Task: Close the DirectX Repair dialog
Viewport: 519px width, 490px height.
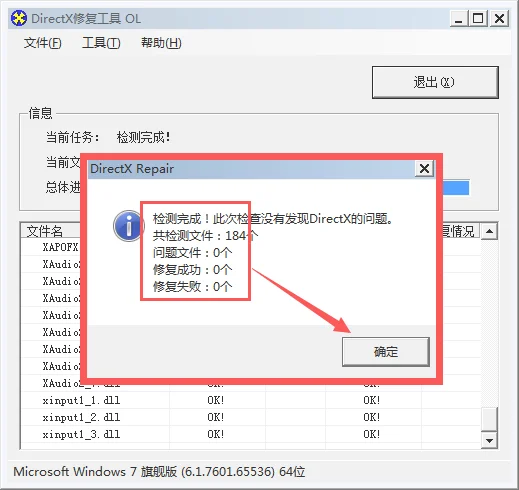Action: [424, 169]
